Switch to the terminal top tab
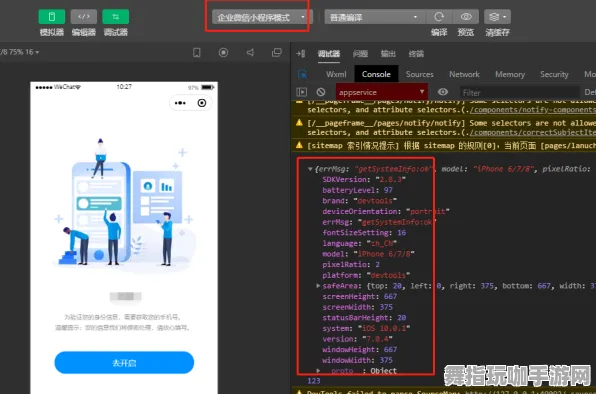The width and height of the screenshot is (596, 394). (x=416, y=54)
